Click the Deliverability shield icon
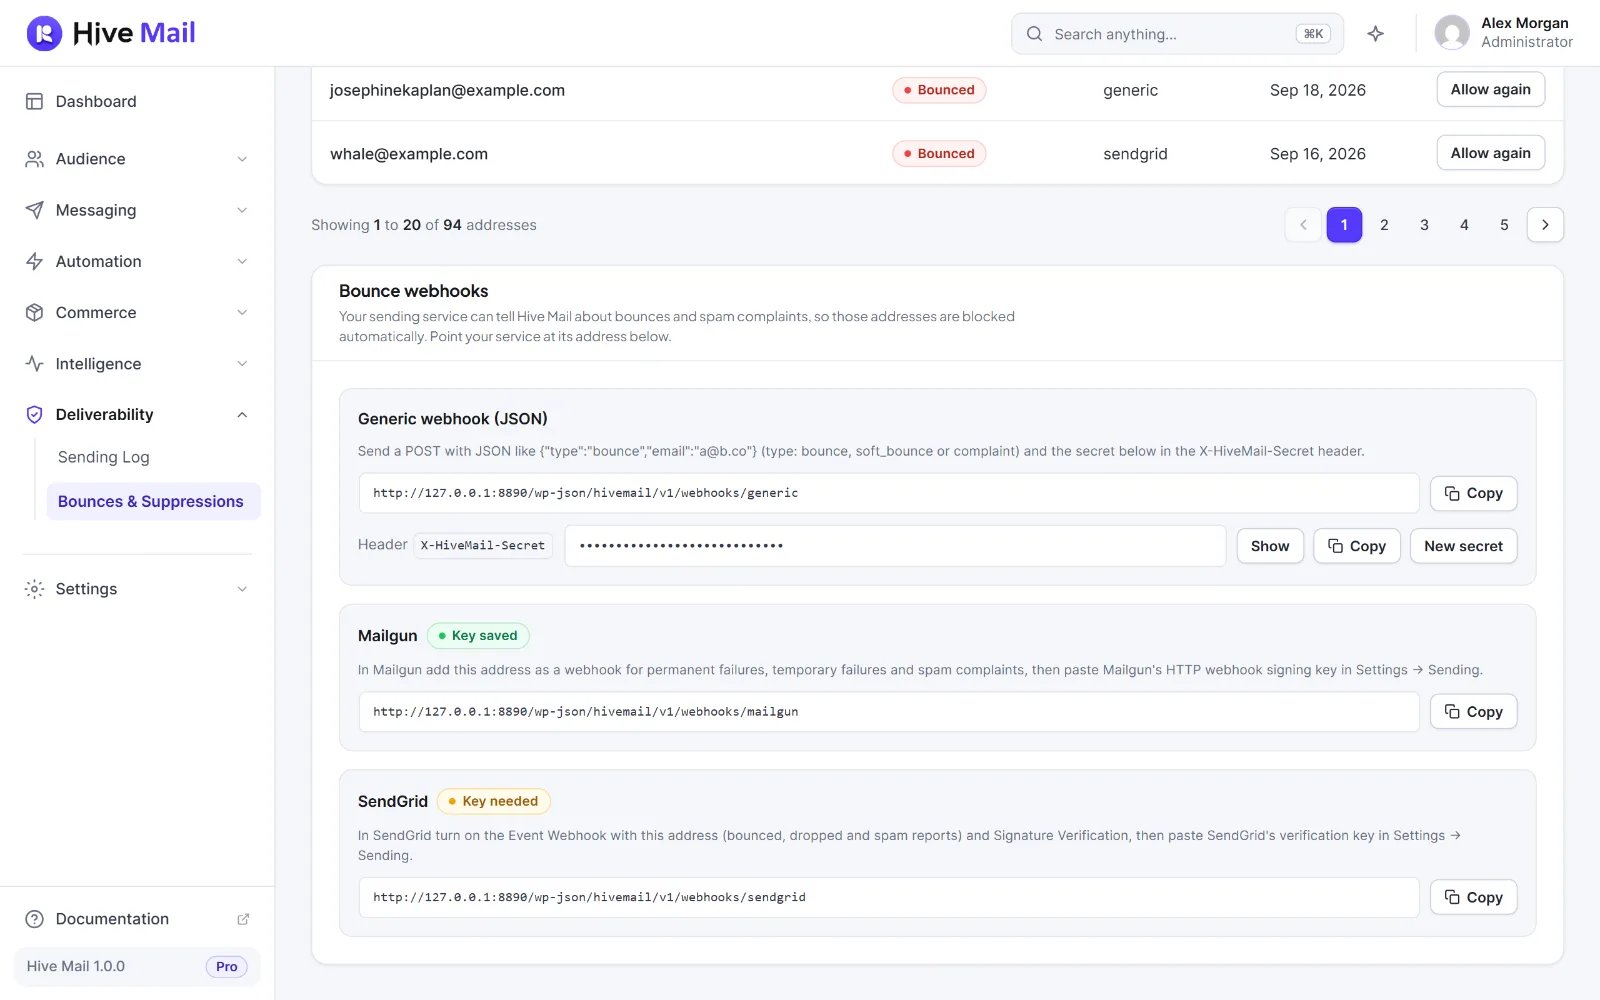Image resolution: width=1600 pixels, height=1000 pixels. click(x=34, y=415)
